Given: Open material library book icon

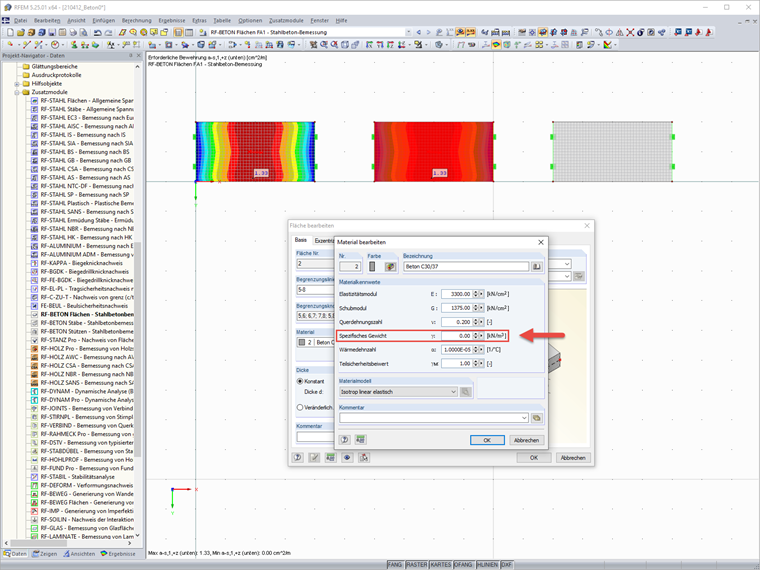Looking at the screenshot, I should coord(537,267).
